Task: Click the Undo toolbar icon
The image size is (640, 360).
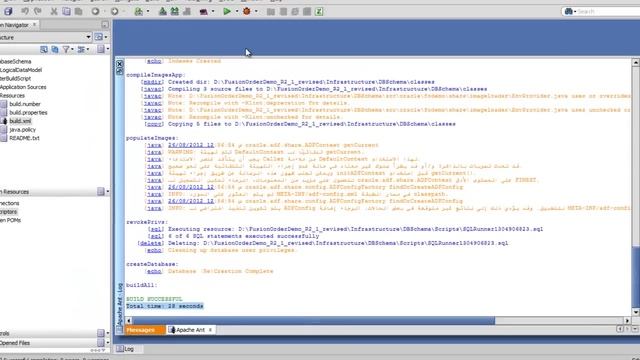Action: click(x=25, y=11)
